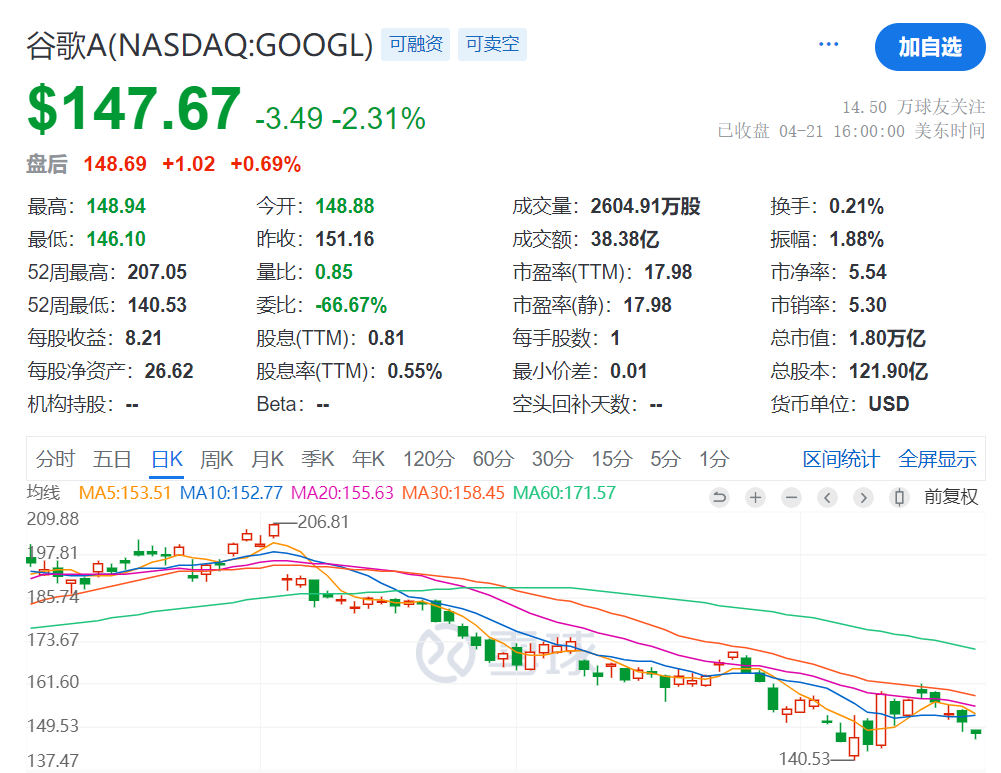Click the 52周最低 value 140.53
Viewport: 1001px width, 773px height.
157,305
